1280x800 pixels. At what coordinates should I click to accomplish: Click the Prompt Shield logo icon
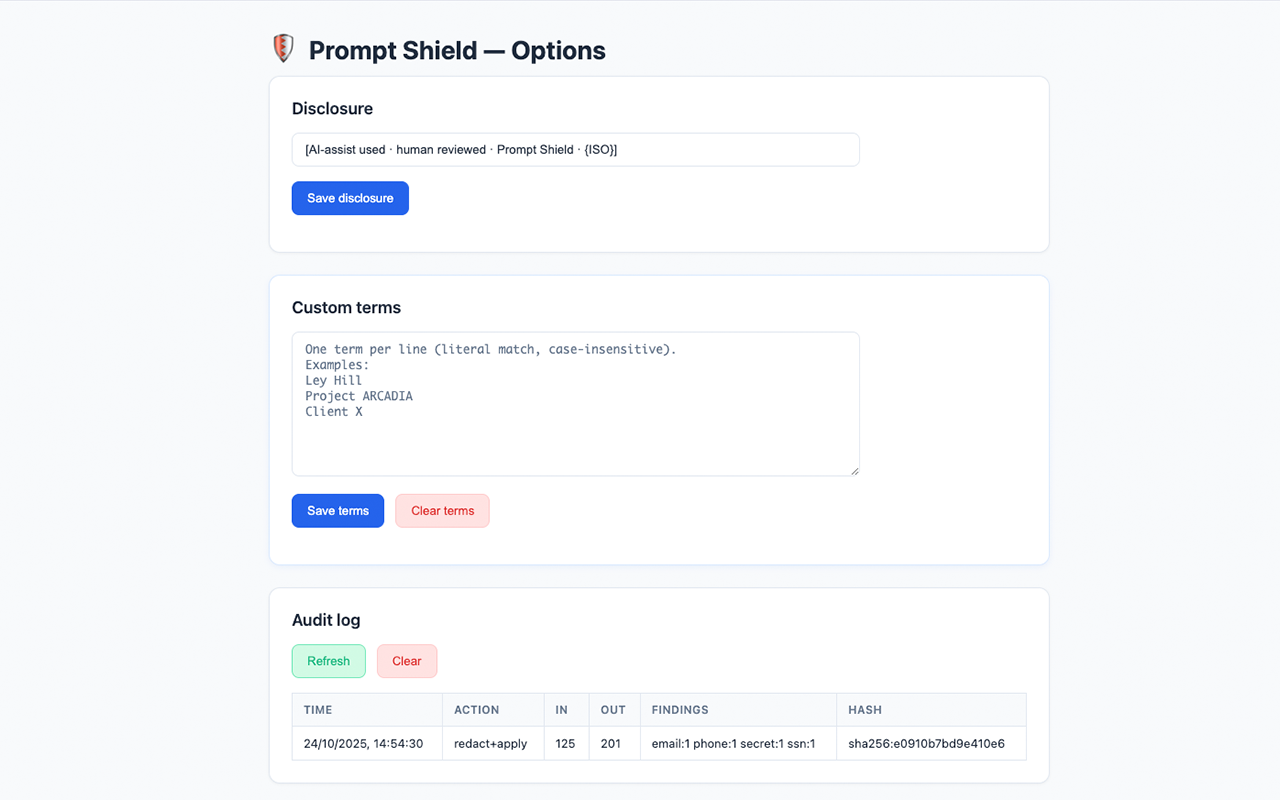[283, 47]
